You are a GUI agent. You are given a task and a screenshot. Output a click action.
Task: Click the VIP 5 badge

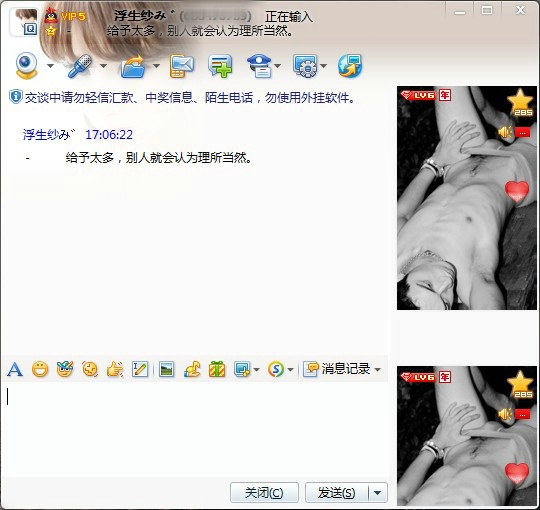[73, 16]
